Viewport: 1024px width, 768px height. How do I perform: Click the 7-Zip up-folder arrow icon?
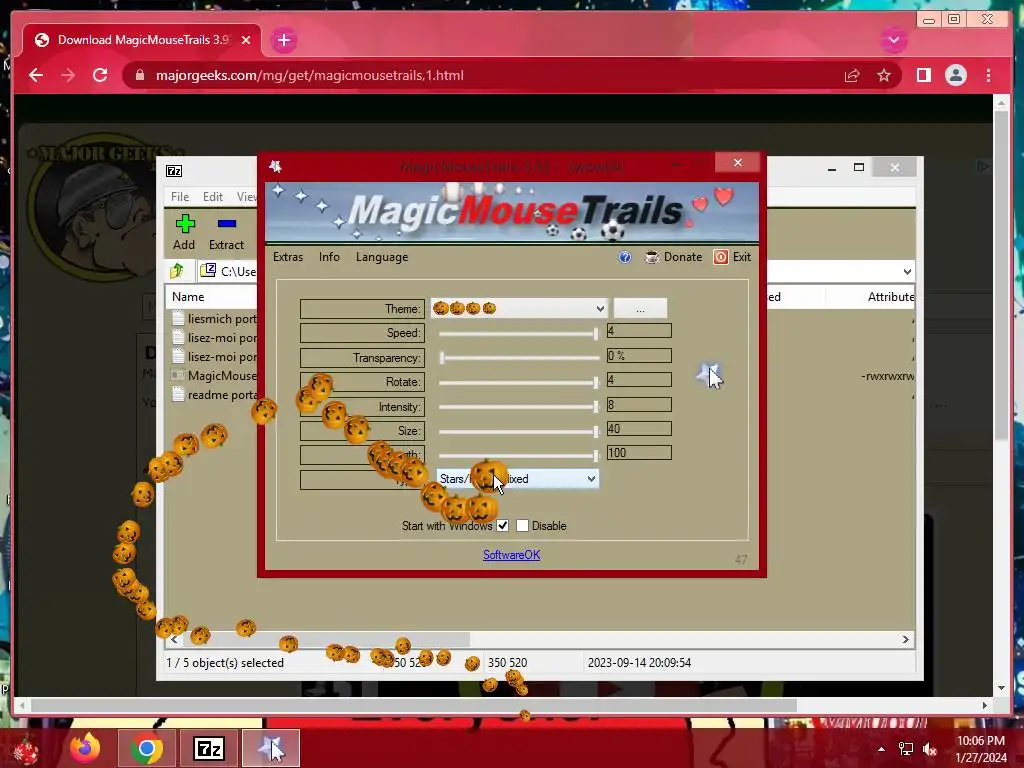click(177, 270)
